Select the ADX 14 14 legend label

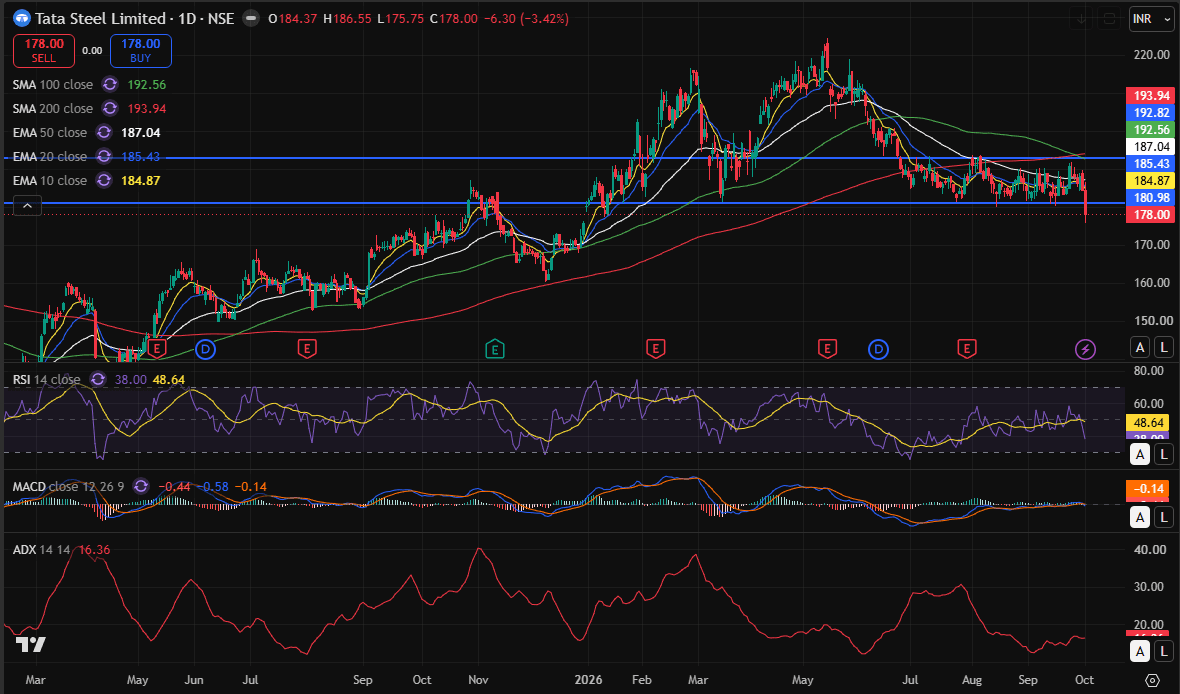click(41, 549)
